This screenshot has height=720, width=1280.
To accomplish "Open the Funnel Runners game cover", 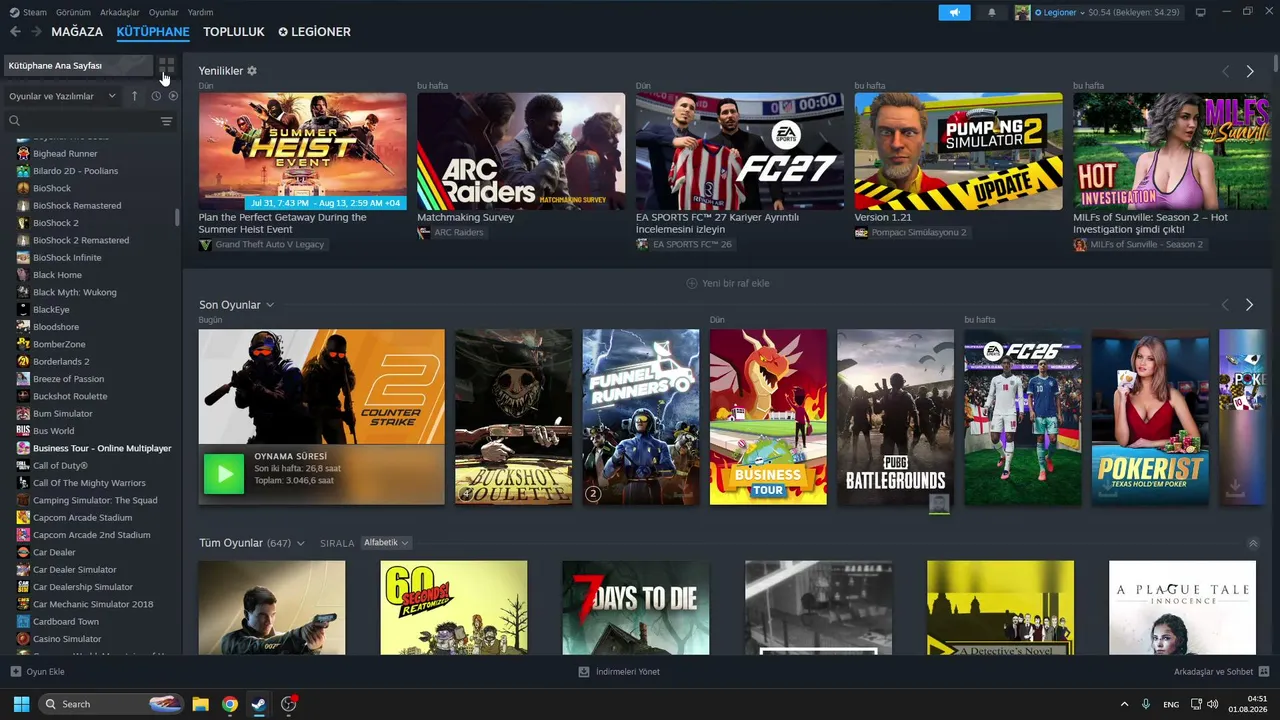I will [641, 417].
